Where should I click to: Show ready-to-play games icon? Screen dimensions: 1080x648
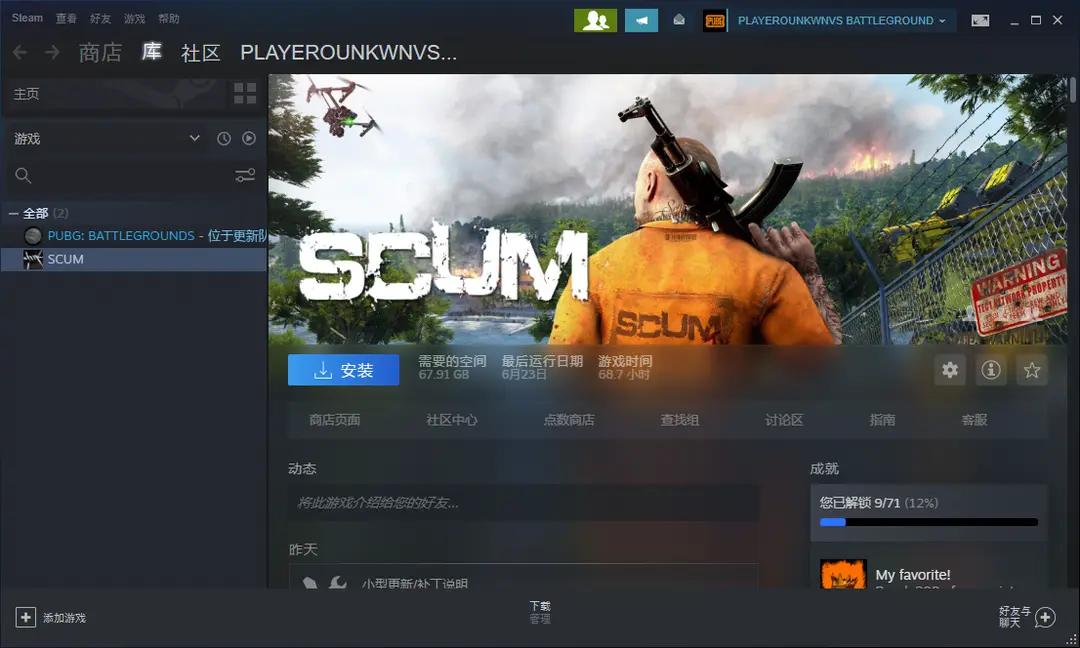click(x=249, y=138)
